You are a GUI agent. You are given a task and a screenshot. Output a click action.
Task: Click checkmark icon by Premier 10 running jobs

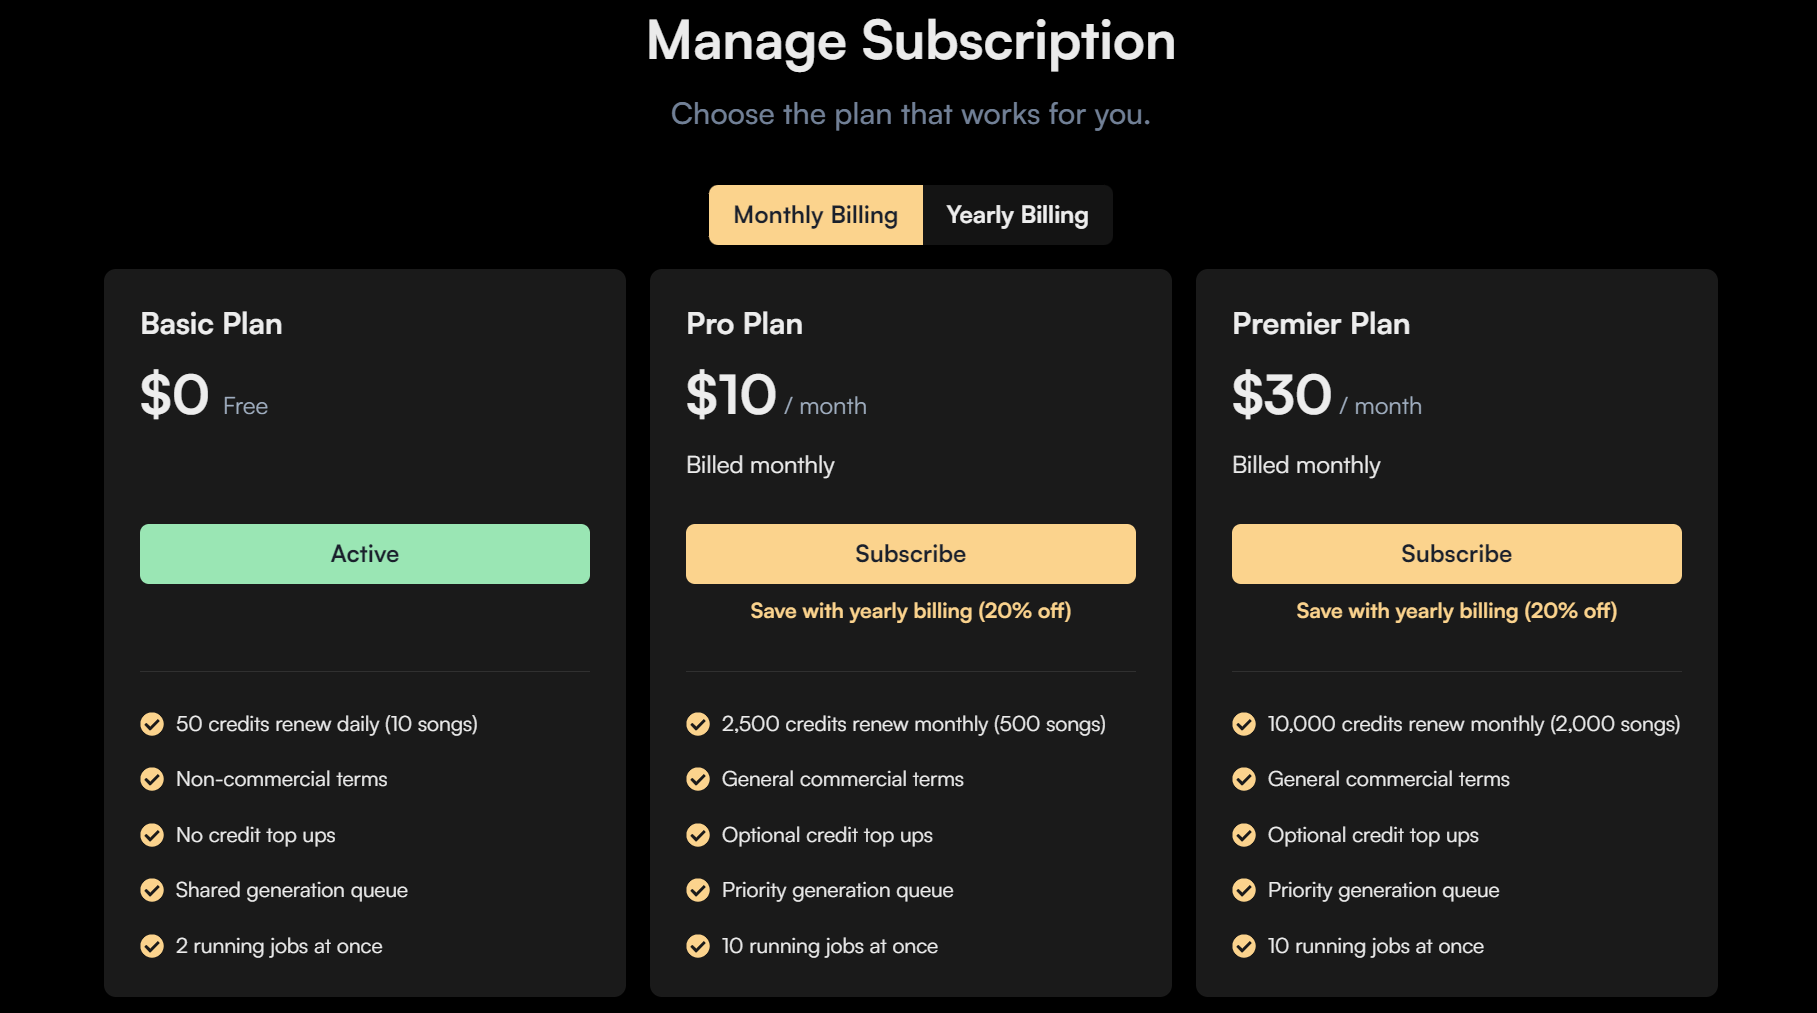pyautogui.click(x=1244, y=946)
